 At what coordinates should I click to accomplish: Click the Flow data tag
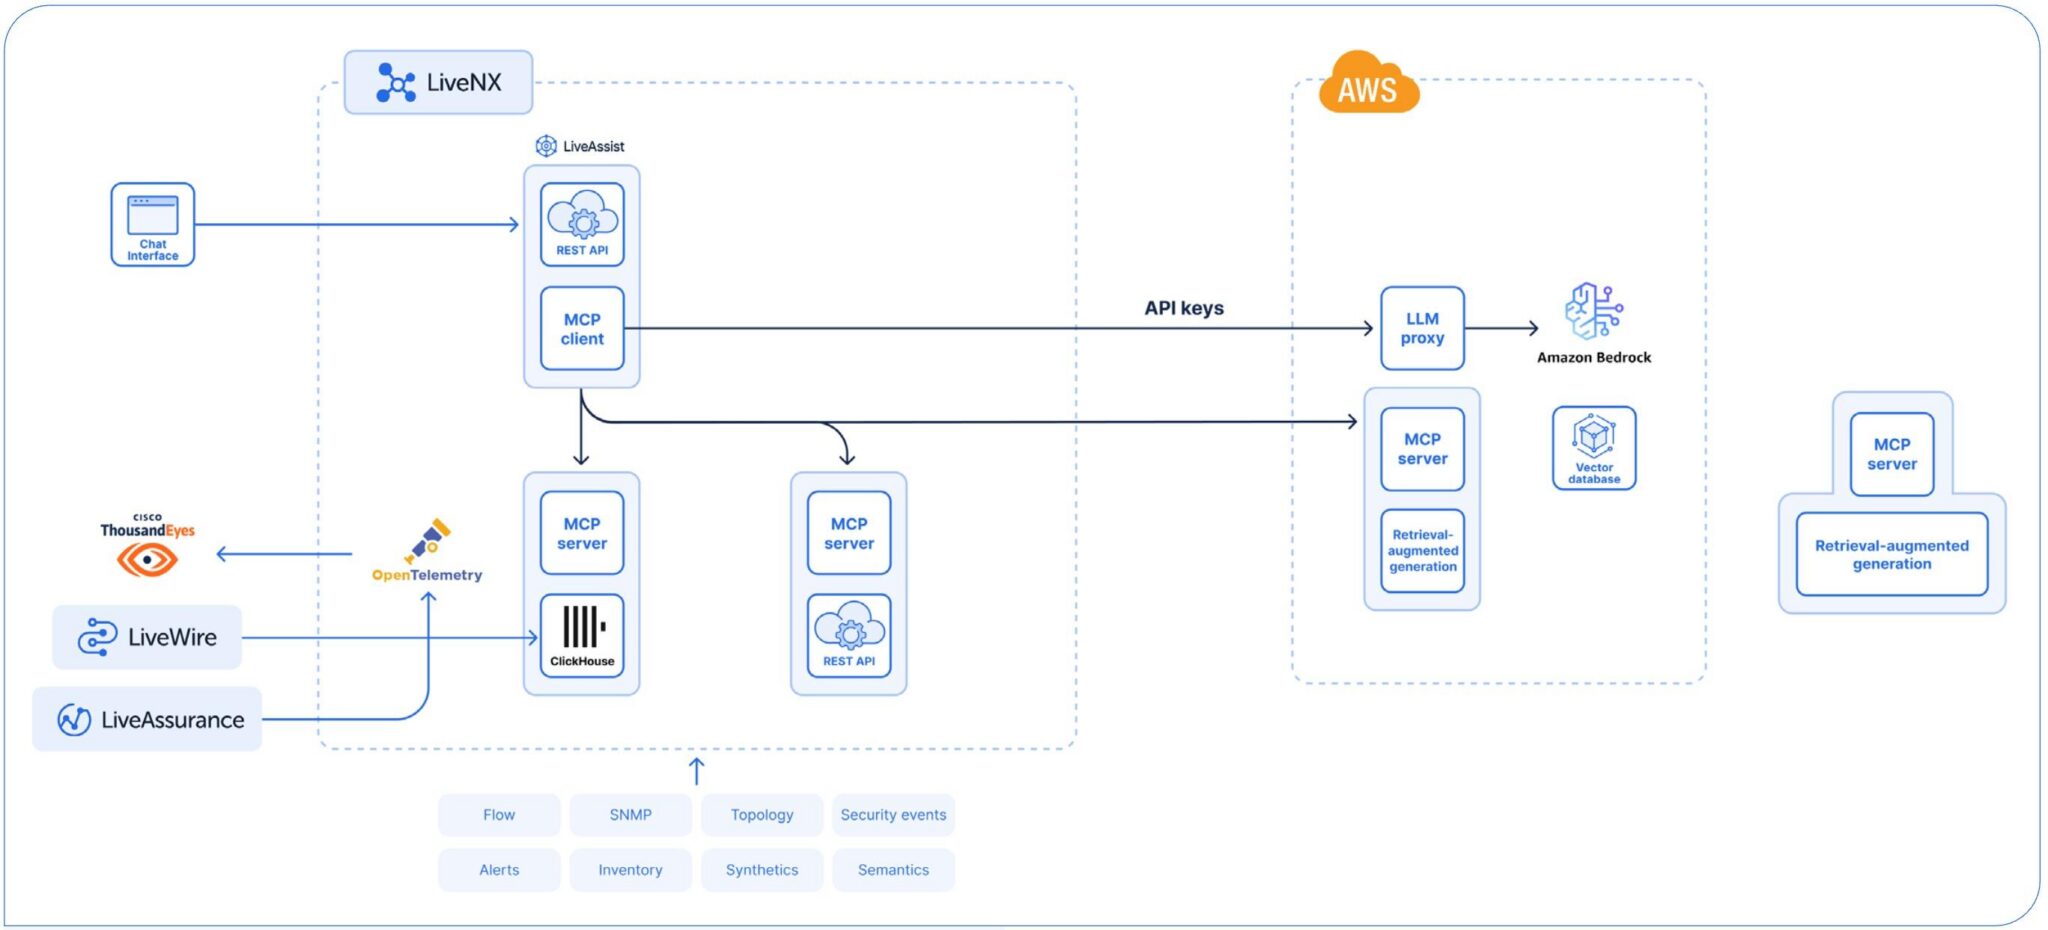[x=499, y=815]
